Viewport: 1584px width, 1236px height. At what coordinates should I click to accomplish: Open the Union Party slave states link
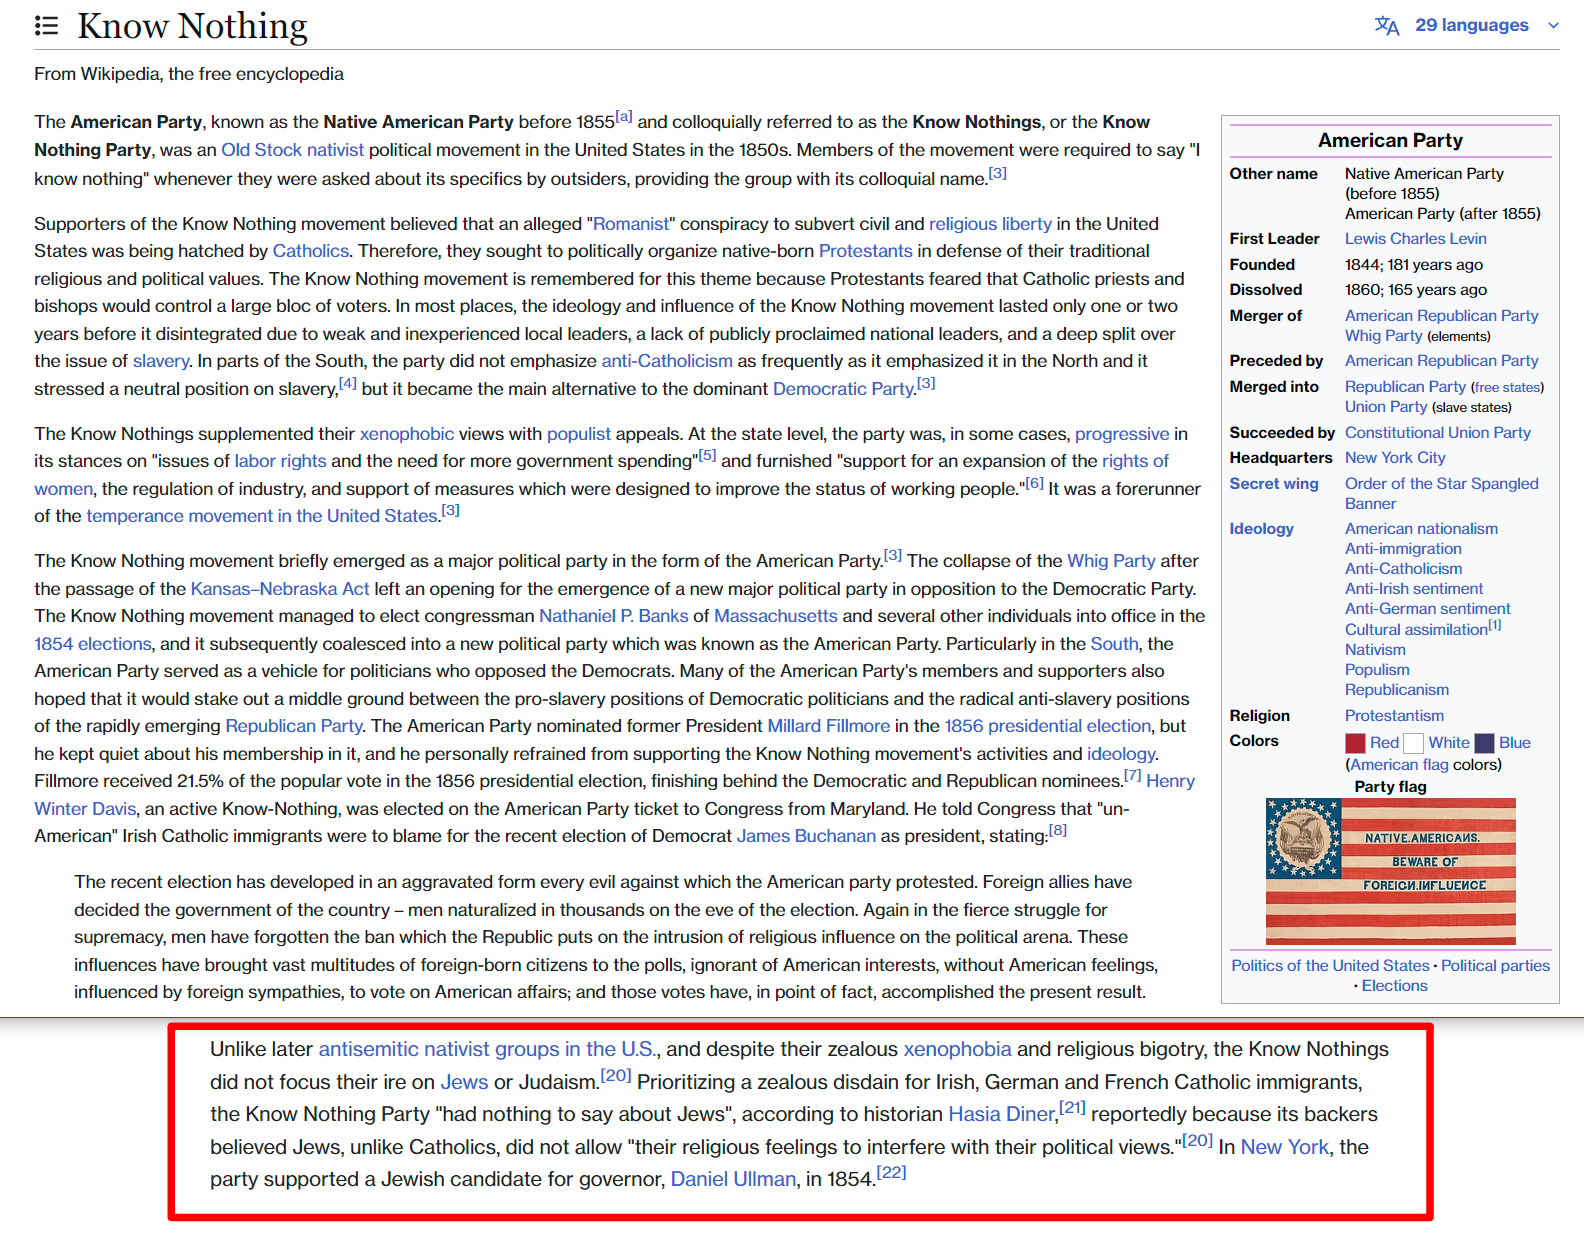coord(1385,407)
